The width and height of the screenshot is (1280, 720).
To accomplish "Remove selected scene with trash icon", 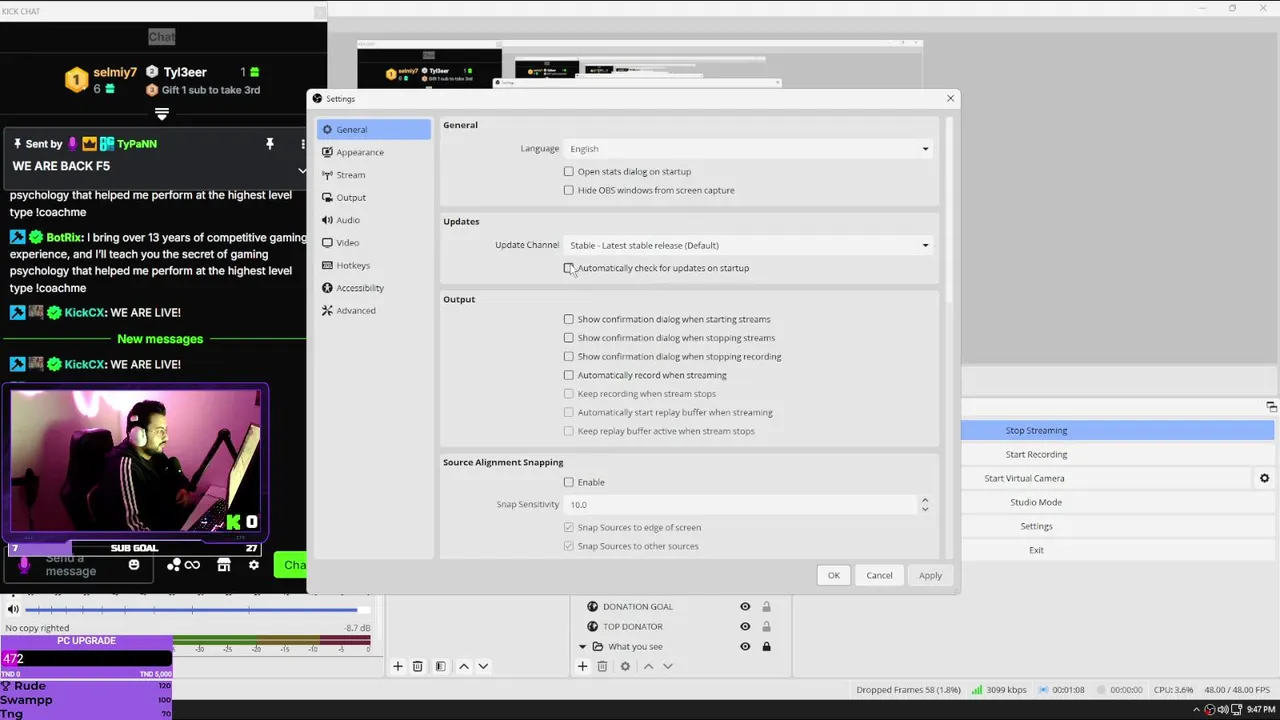I will [x=418, y=666].
